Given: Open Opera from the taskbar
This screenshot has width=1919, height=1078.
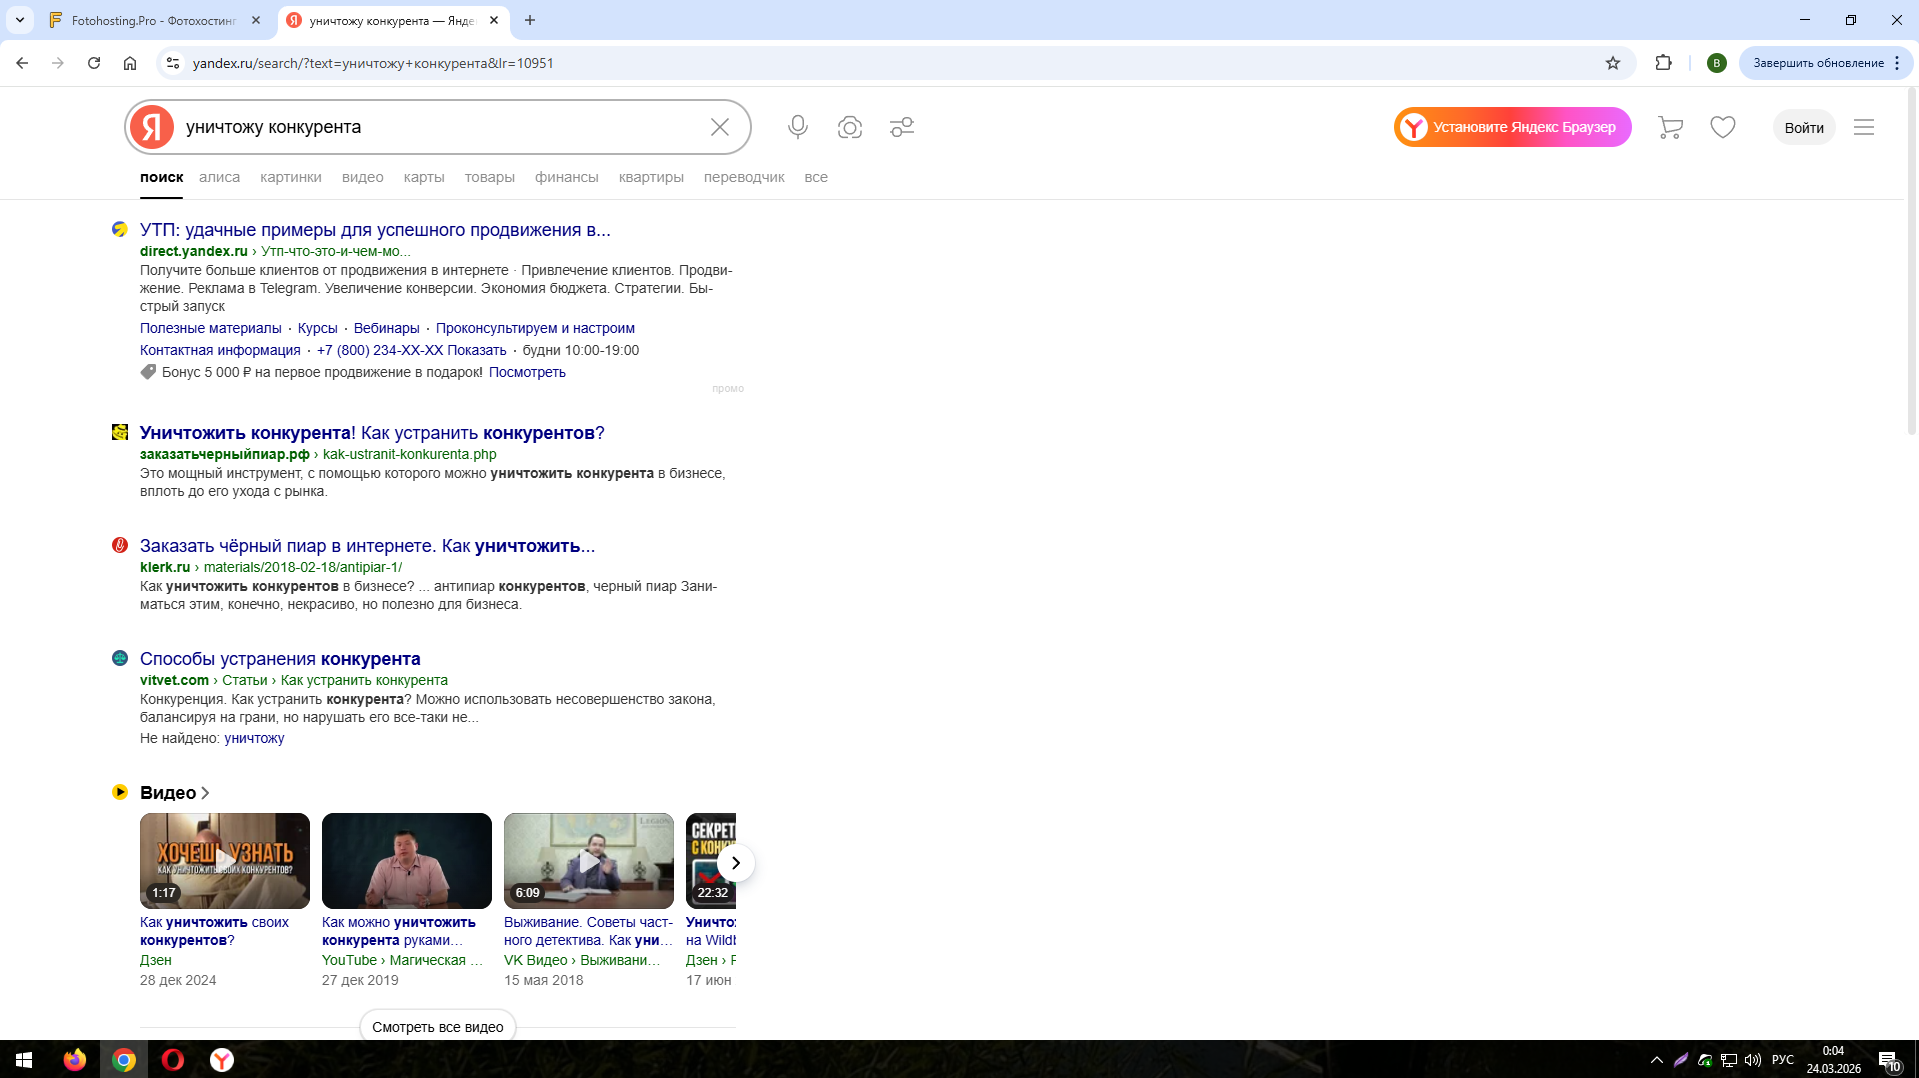Looking at the screenshot, I should (173, 1060).
